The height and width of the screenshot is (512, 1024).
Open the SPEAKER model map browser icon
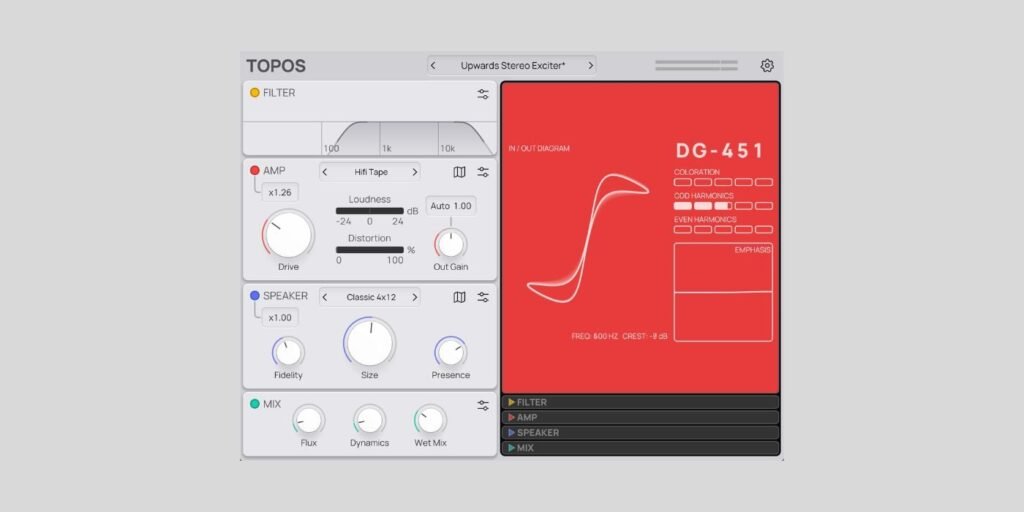[x=459, y=297]
